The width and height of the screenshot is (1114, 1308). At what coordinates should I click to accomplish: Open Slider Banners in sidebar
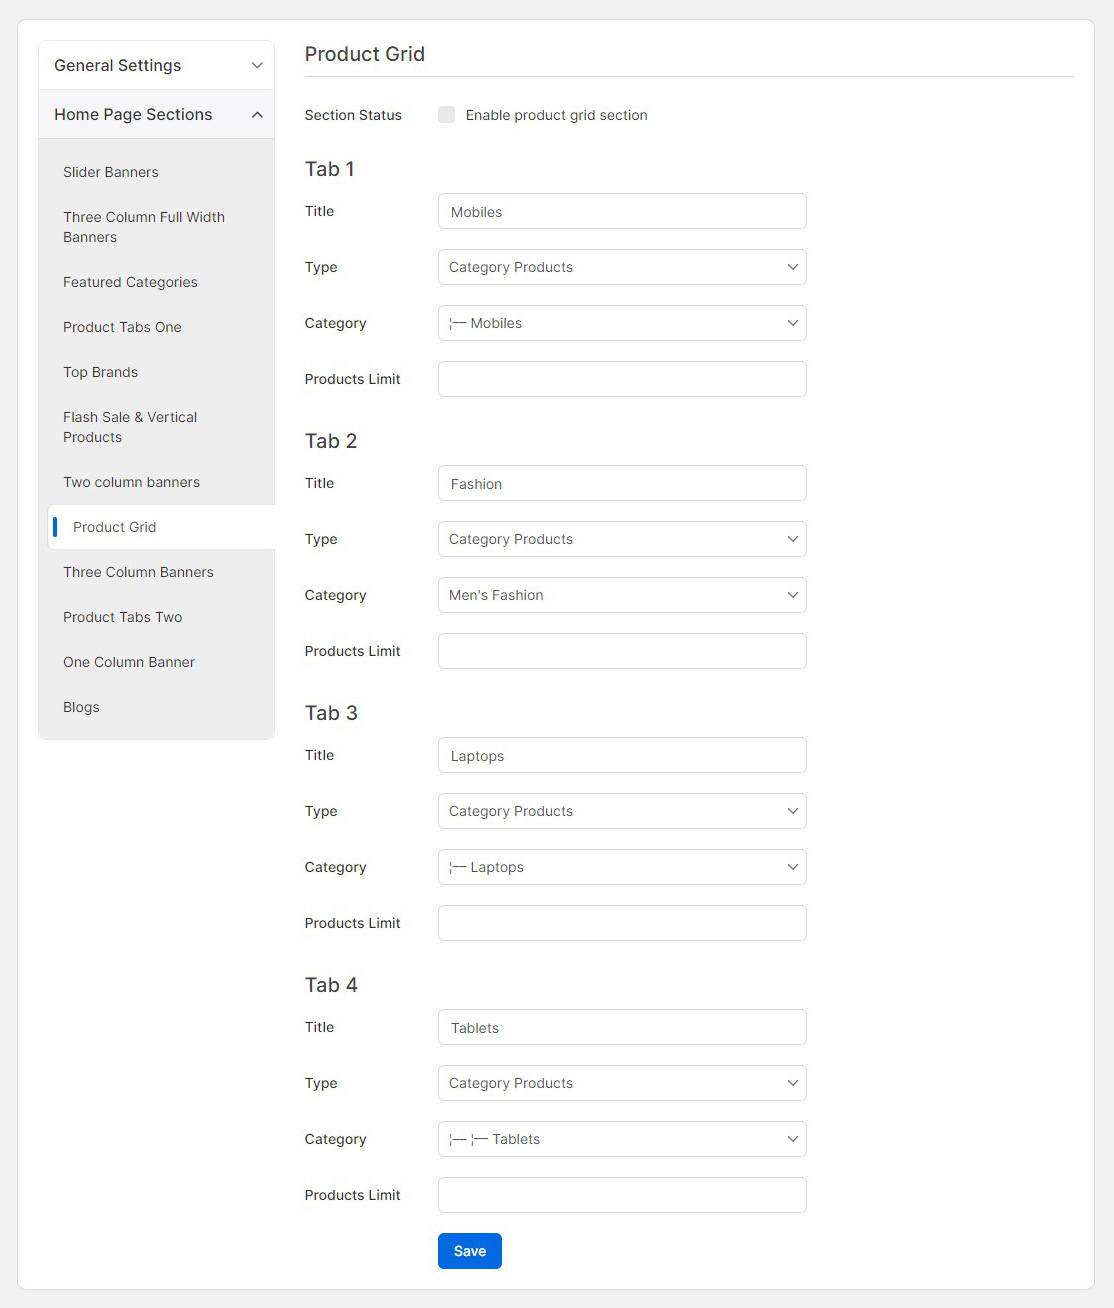pos(111,172)
